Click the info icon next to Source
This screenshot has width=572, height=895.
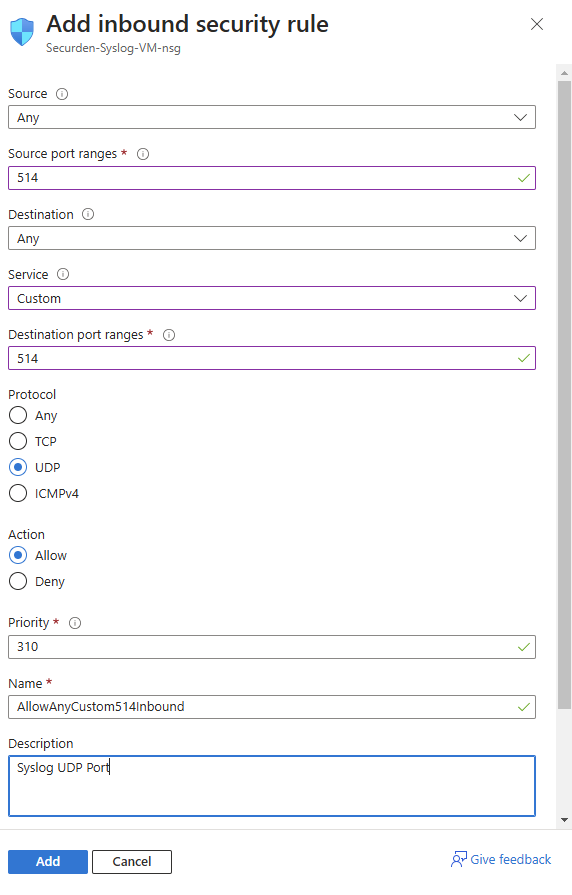[62, 94]
